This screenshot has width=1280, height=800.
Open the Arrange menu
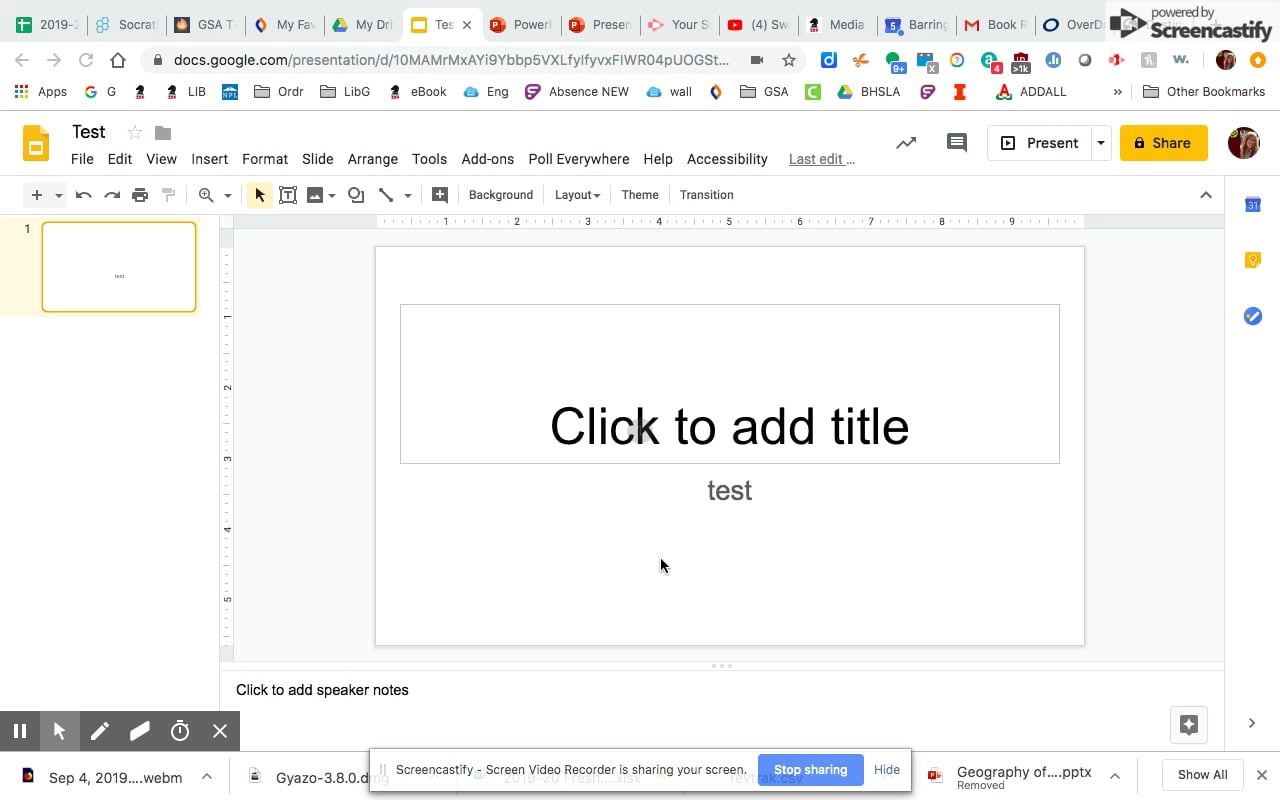point(373,159)
